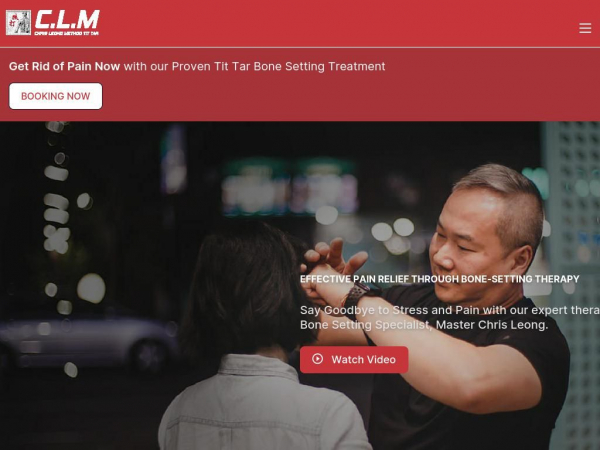
Task: Click the small framed logo picture
Action: pos(18,23)
